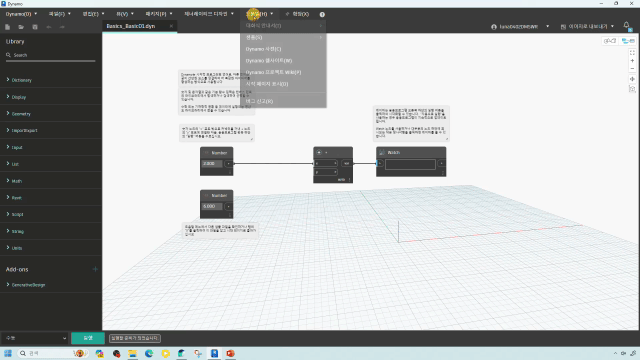Image resolution: width=640 pixels, height=360 pixels.
Task: Open the user account dropdown
Action: pos(547,27)
